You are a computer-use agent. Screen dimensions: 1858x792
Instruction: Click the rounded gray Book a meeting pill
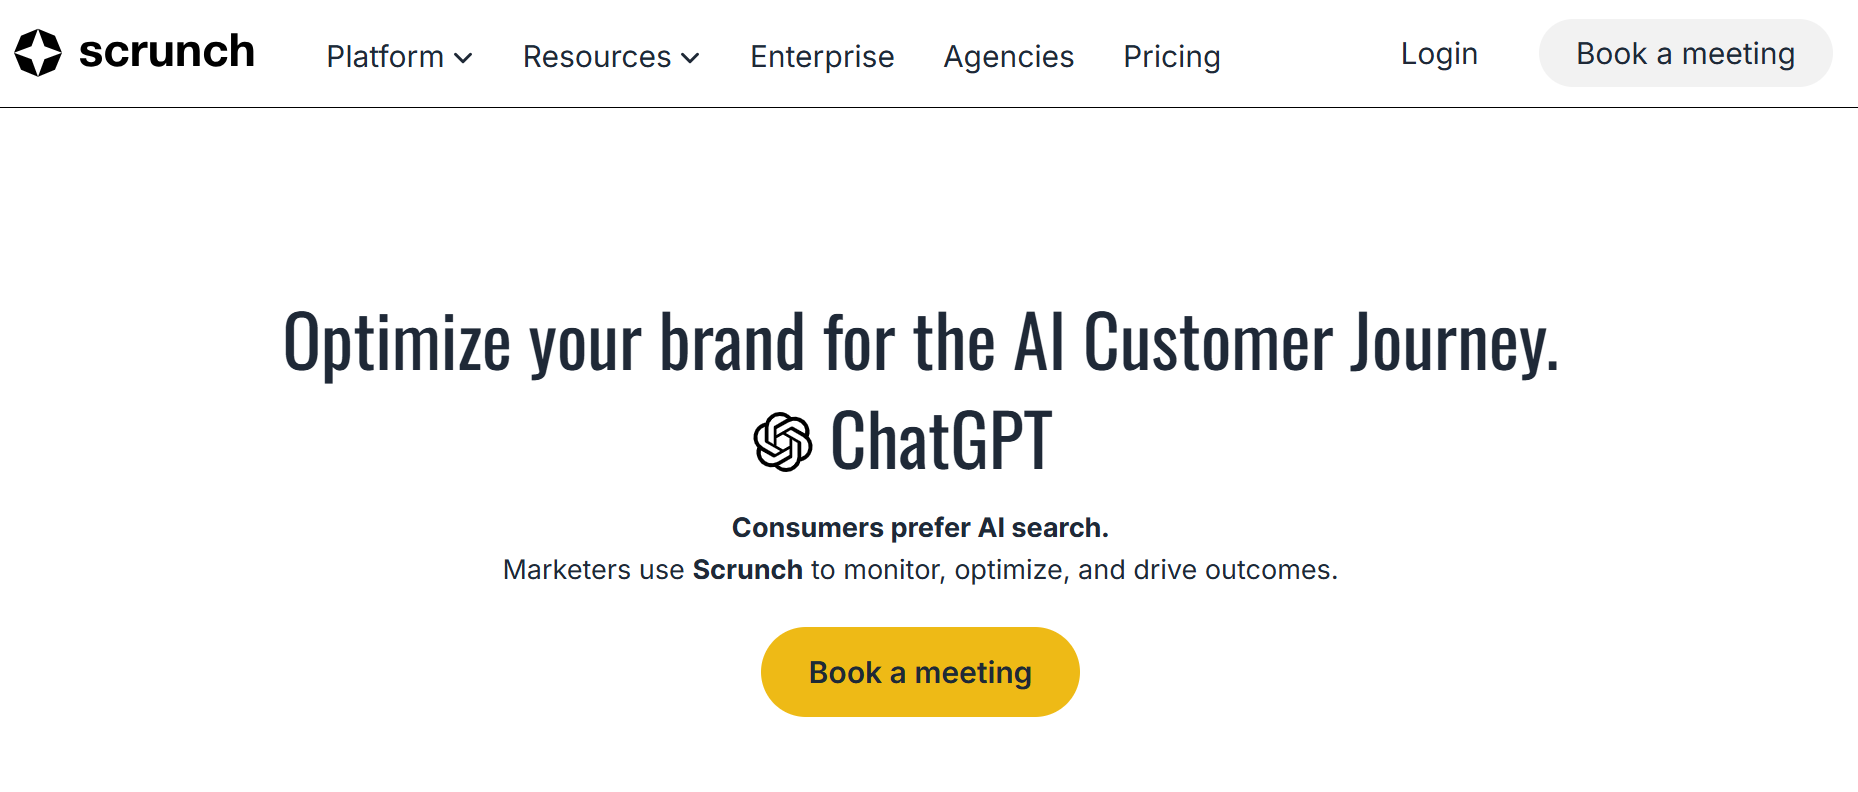(1684, 53)
